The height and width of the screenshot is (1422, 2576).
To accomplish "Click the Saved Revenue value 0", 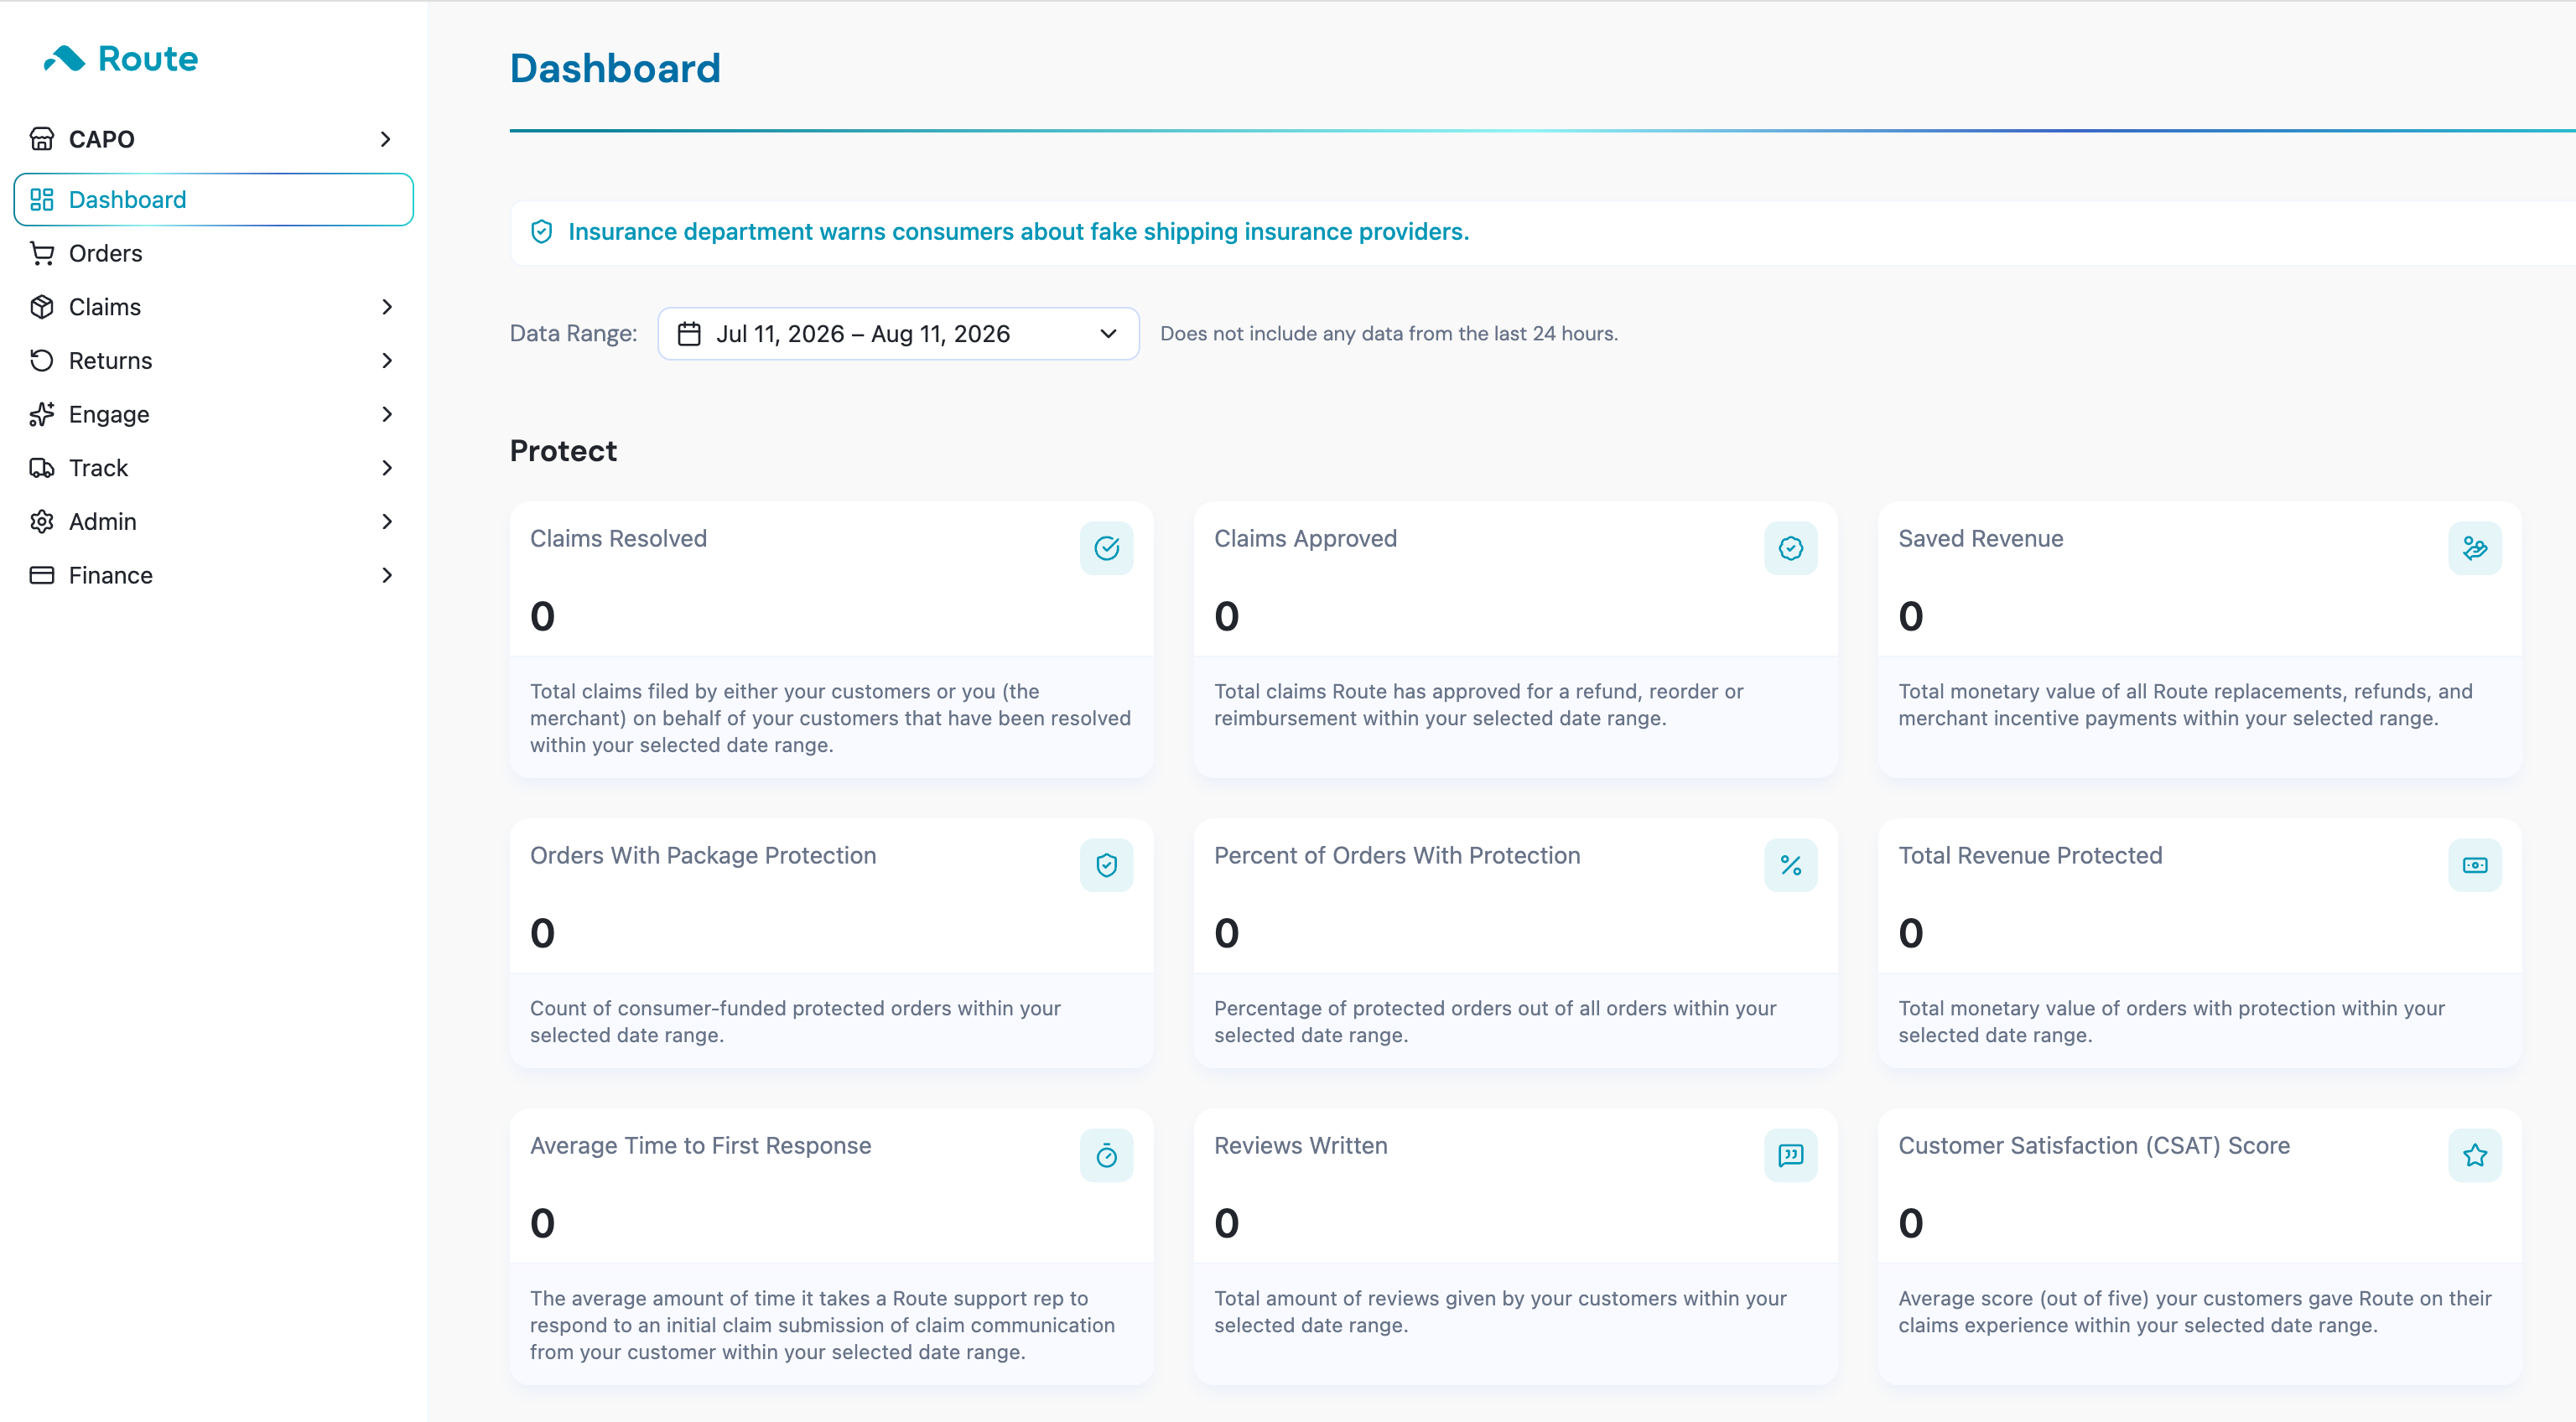I will tap(1910, 617).
